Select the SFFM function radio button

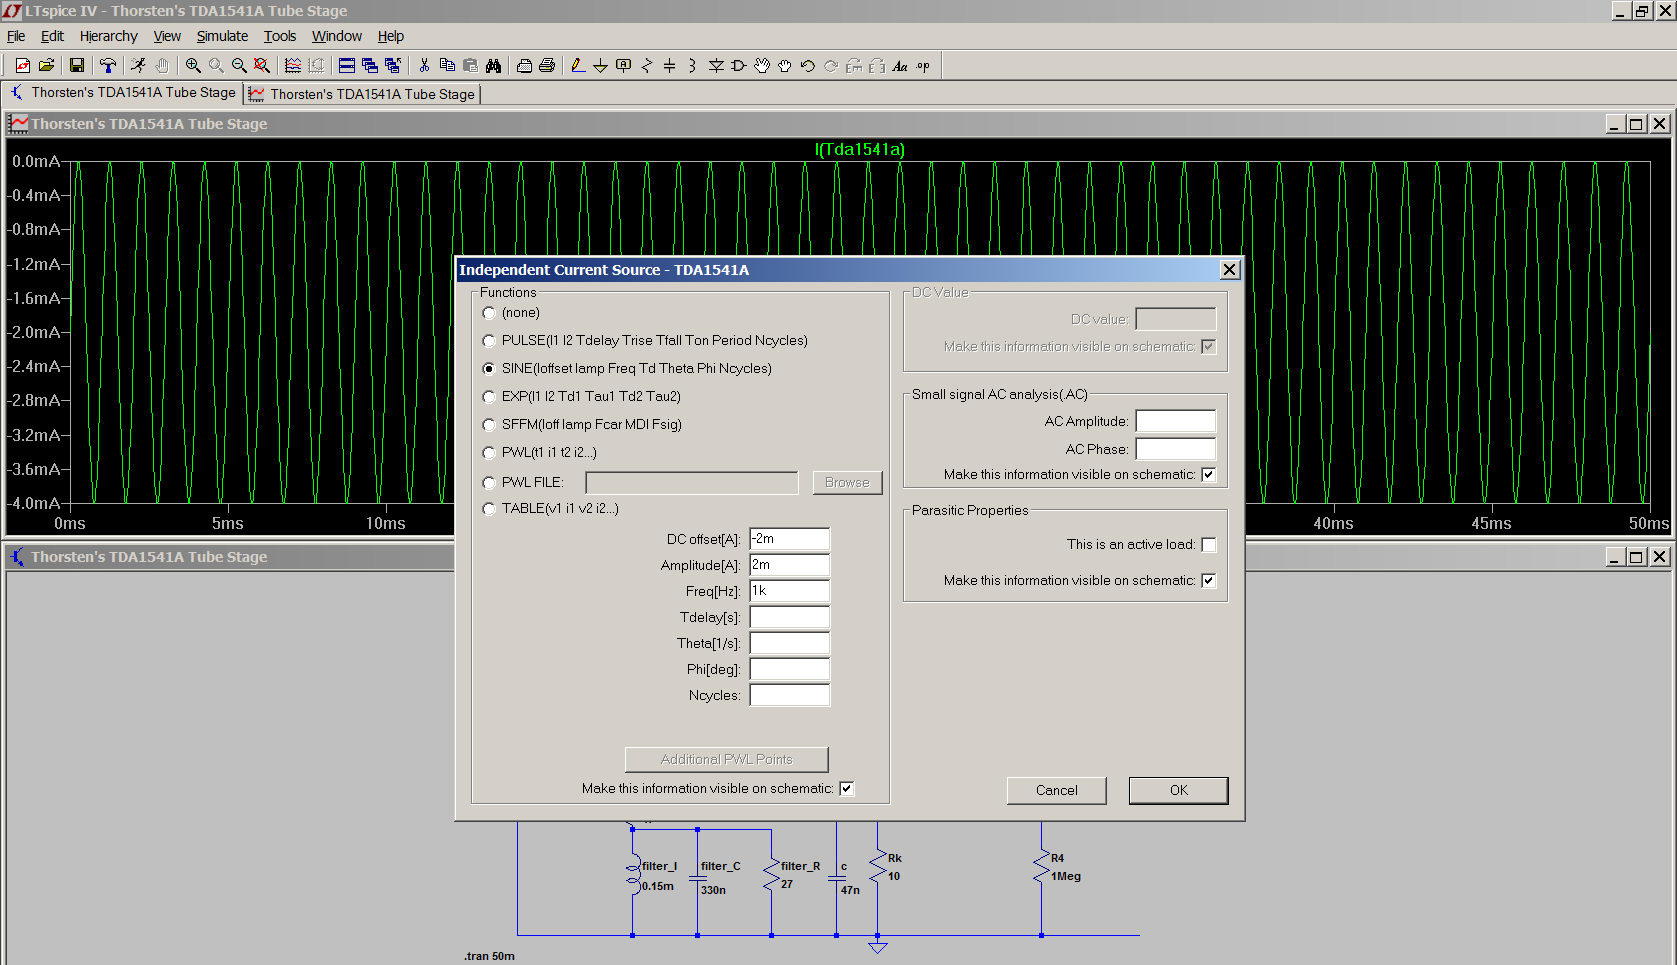click(x=489, y=425)
